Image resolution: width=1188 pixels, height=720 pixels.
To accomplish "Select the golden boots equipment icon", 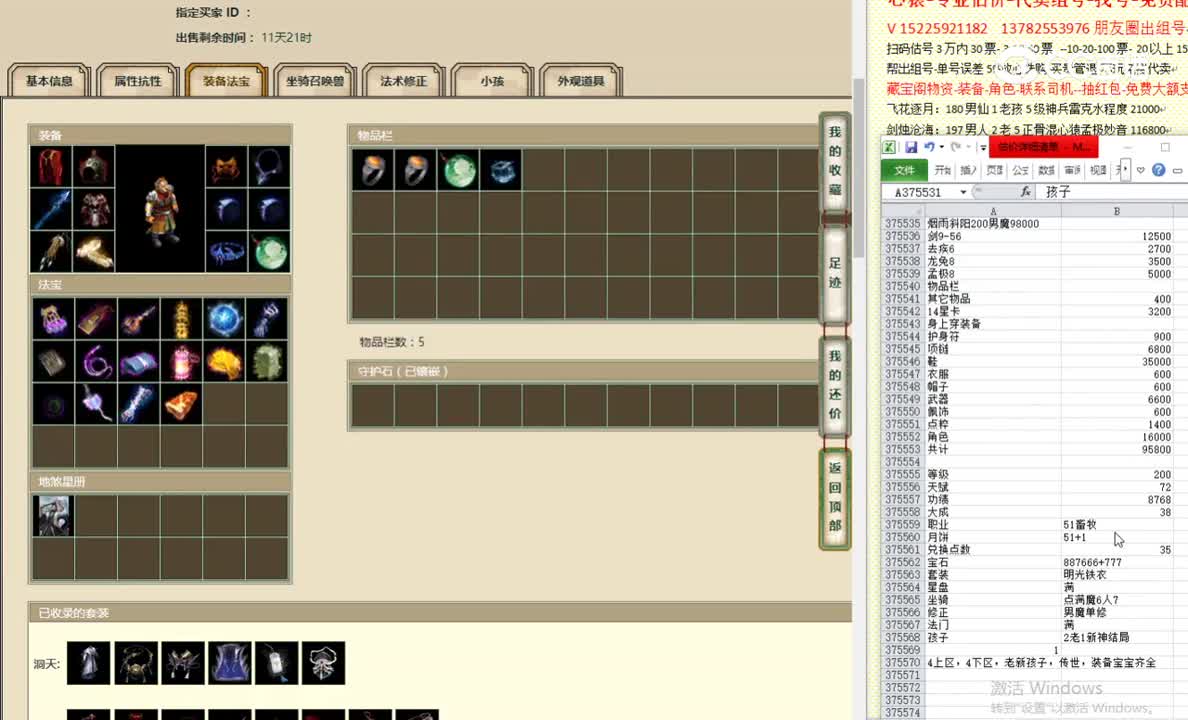I will click(94, 252).
